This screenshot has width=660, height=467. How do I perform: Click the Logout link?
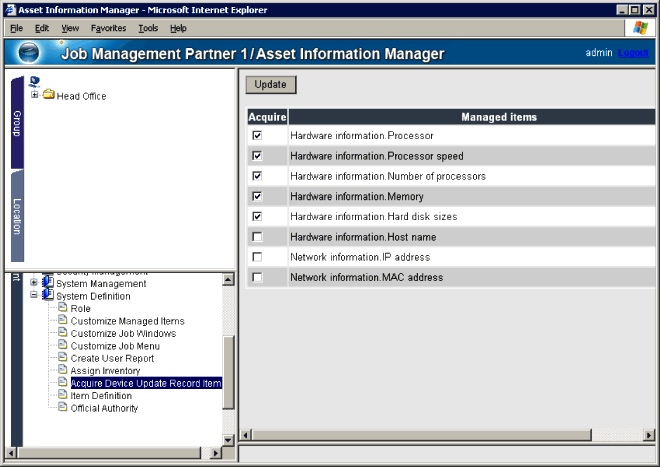(633, 53)
